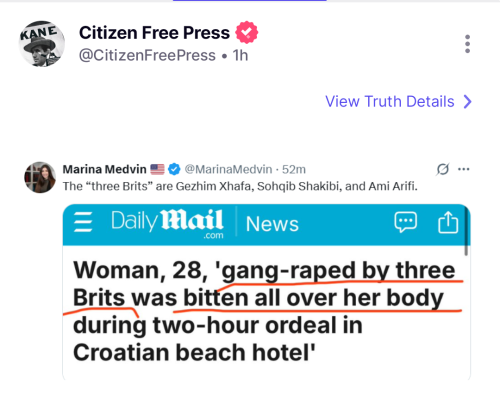This screenshot has height=400, width=500.
Task: Expand details via the purple chevron arrow
Action: point(467,102)
